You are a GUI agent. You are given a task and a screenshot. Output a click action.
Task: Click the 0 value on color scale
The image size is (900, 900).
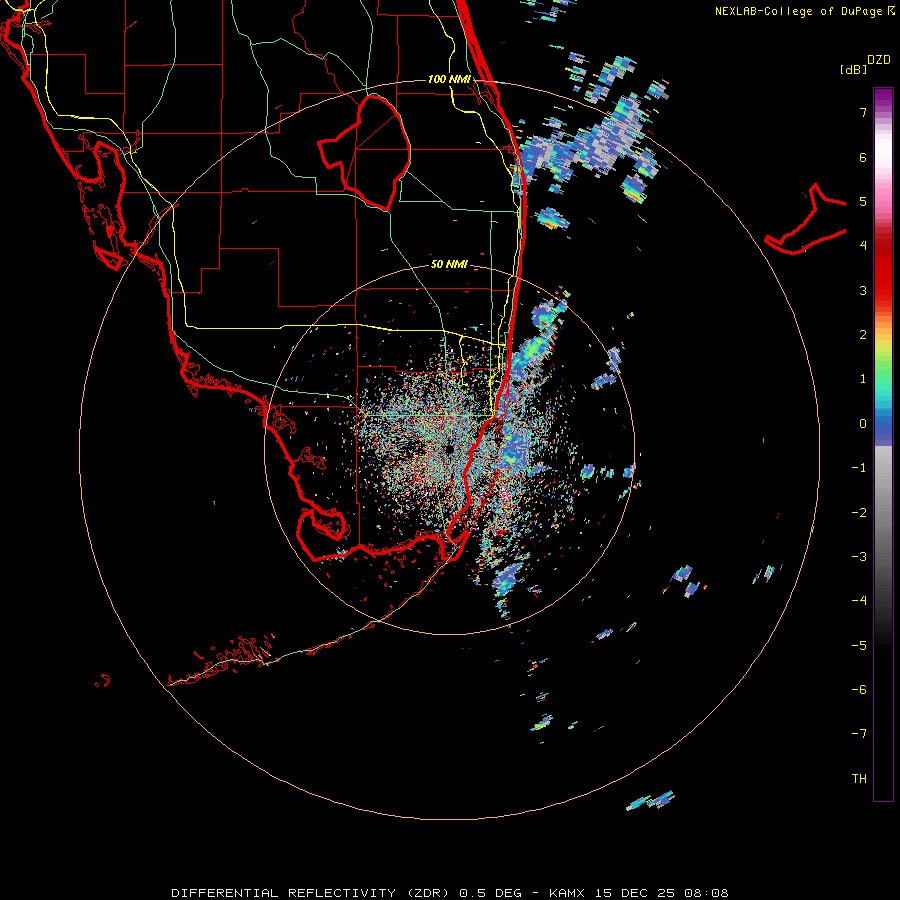tap(863, 424)
